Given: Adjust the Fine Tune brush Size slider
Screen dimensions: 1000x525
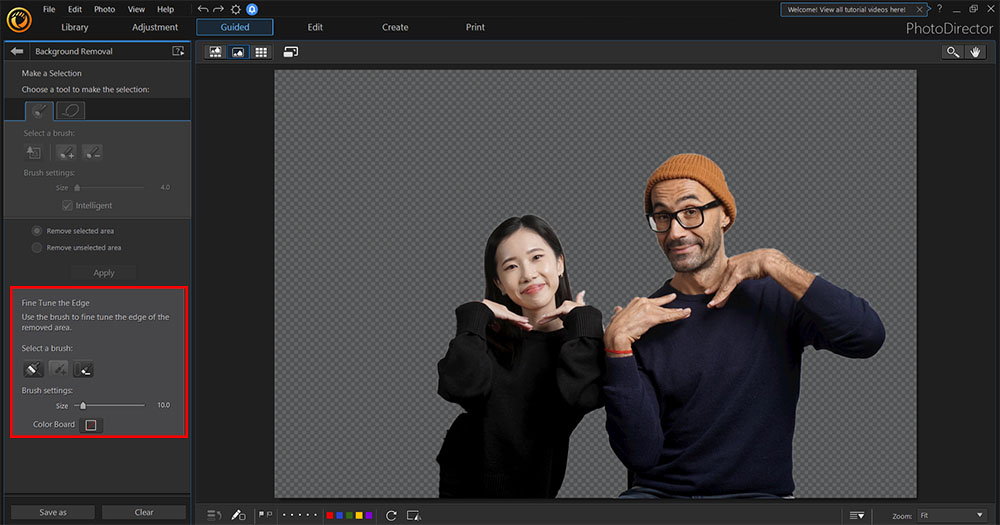Looking at the screenshot, I should click(x=109, y=405).
